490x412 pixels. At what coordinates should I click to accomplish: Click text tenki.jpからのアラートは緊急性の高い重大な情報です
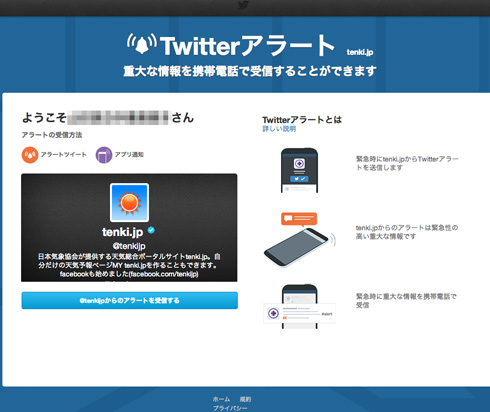pos(407,232)
